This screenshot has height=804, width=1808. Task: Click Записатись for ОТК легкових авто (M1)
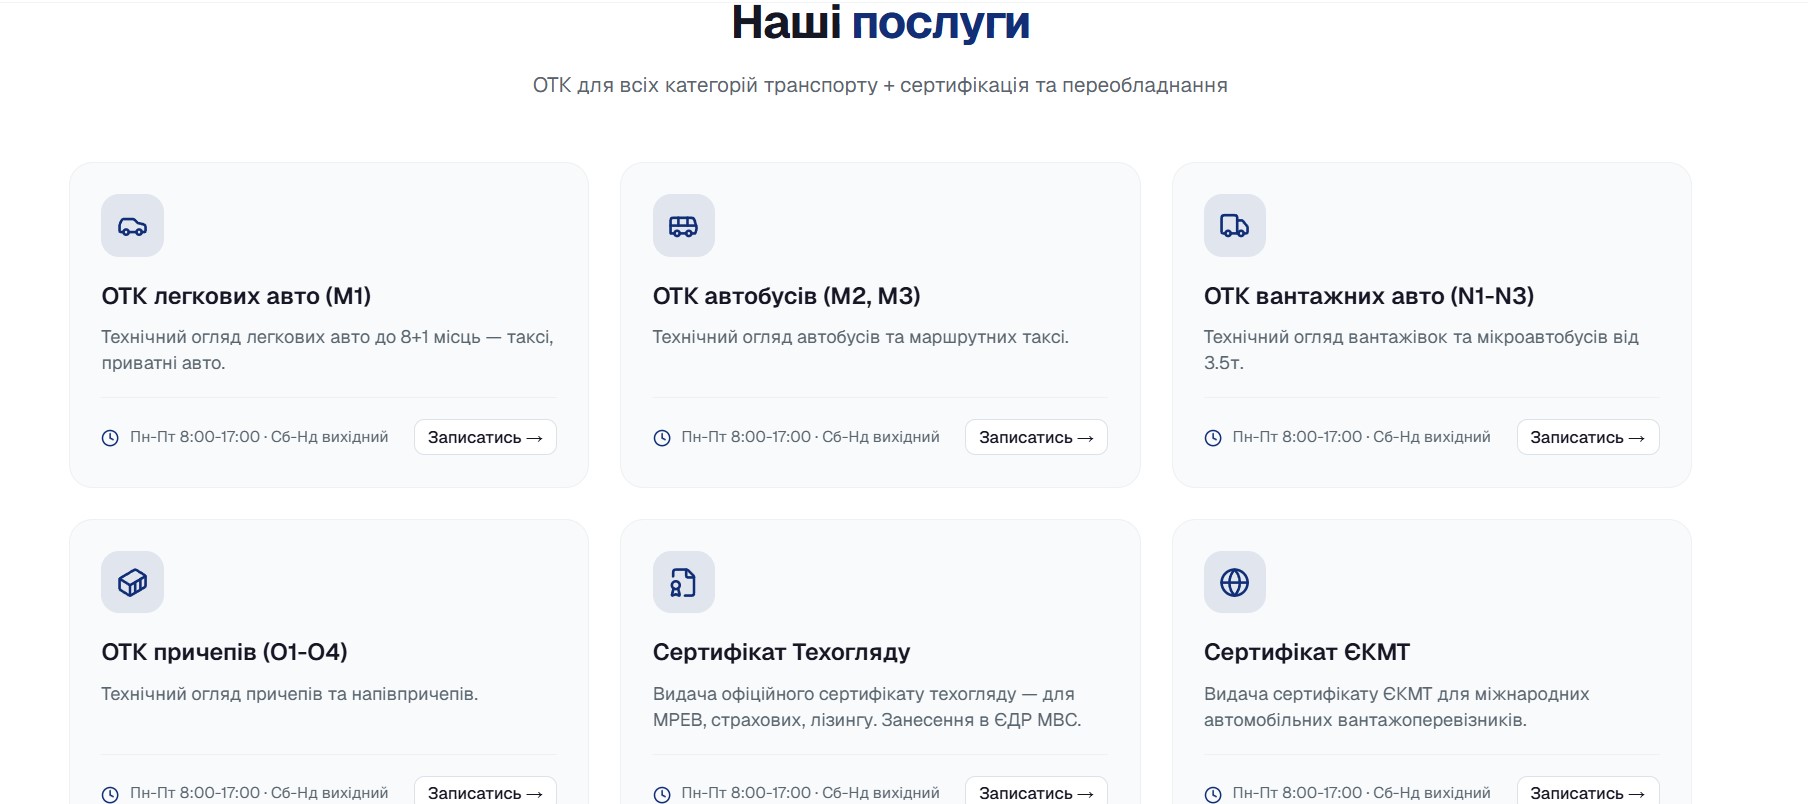[x=485, y=437]
